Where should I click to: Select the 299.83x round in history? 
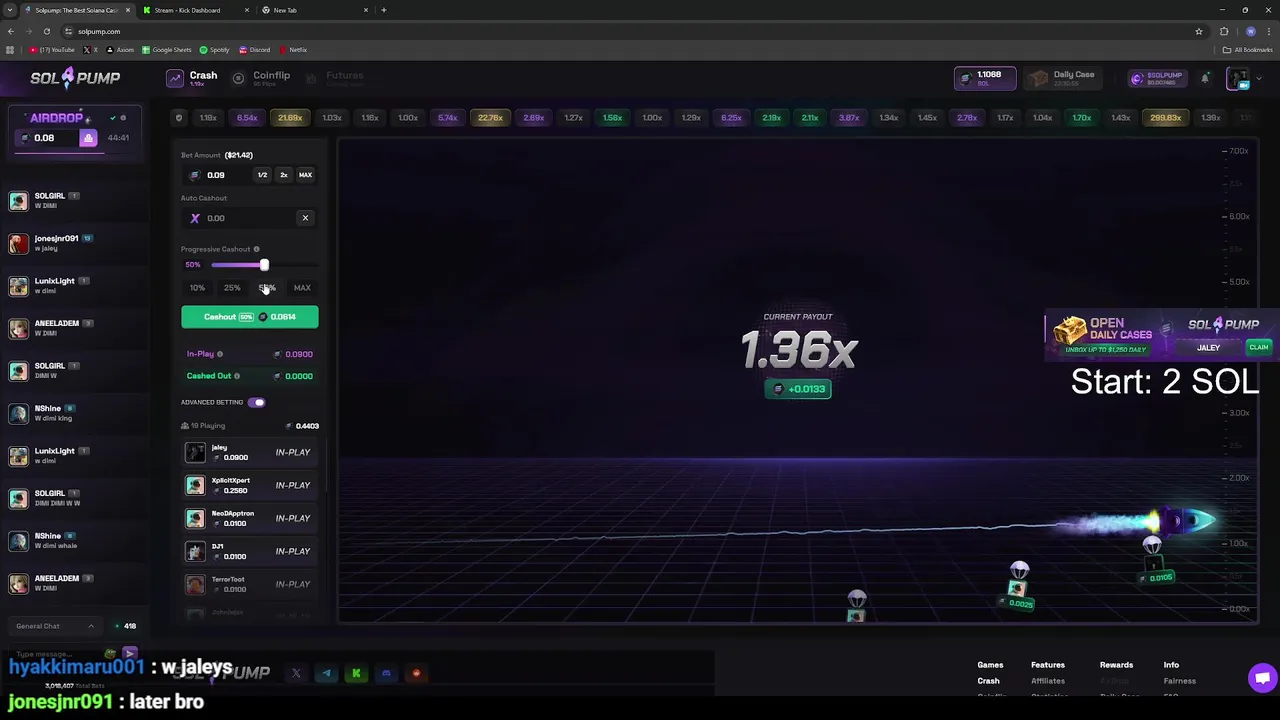tap(1166, 118)
